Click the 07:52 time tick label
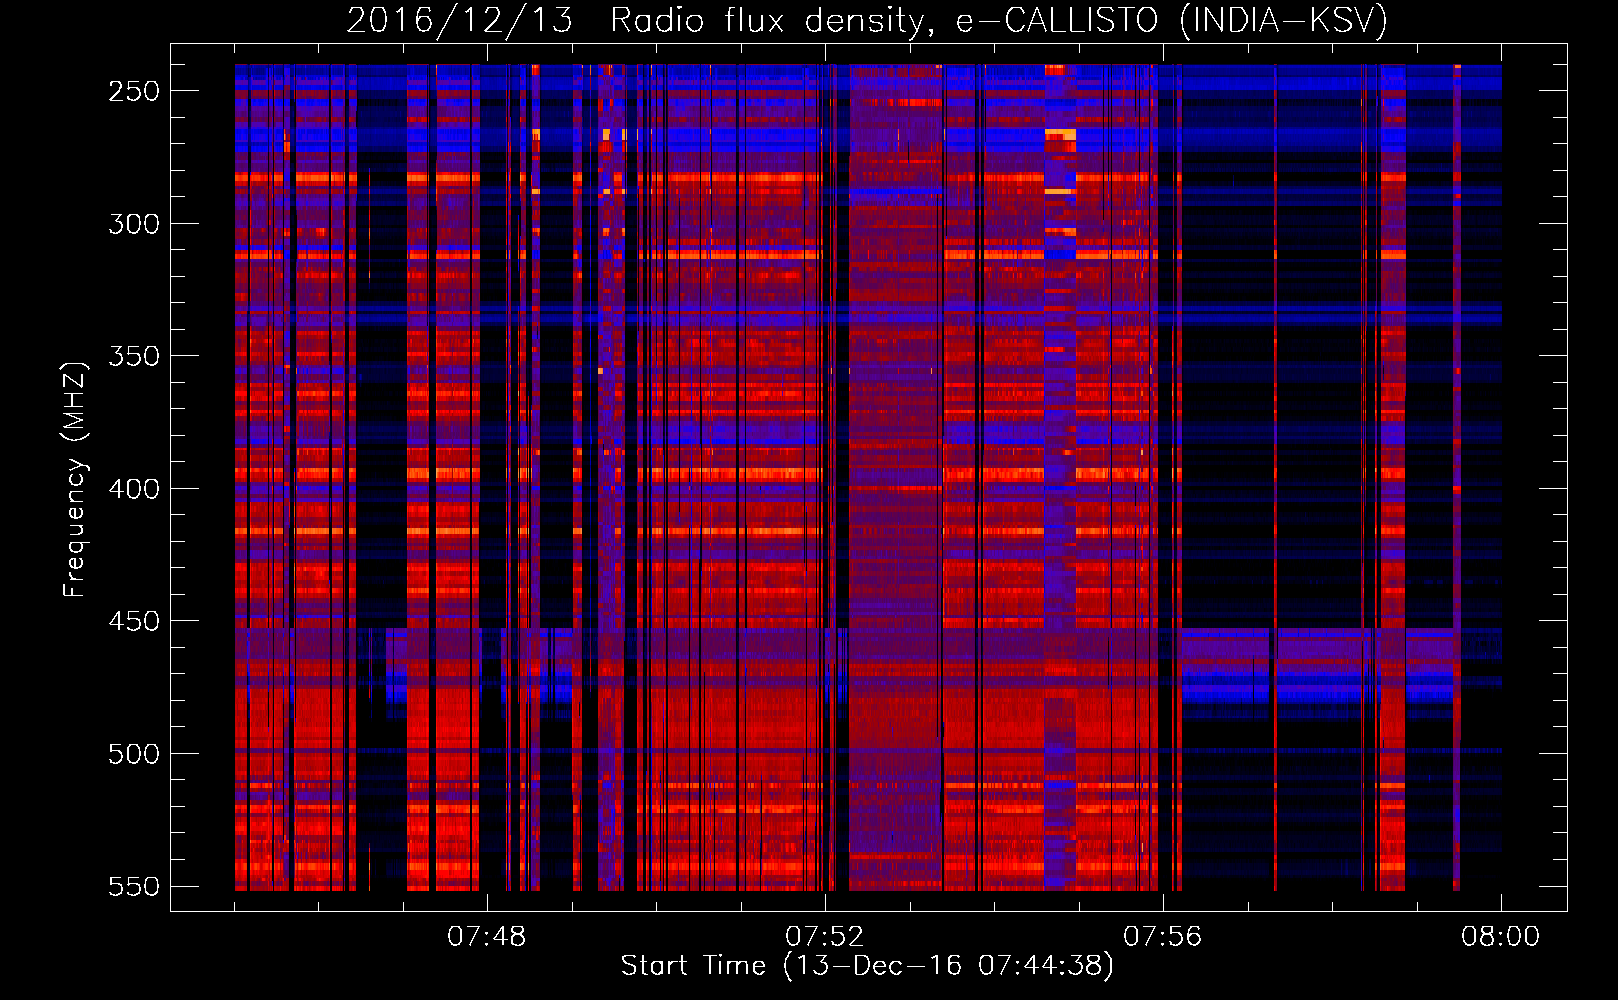 point(825,937)
